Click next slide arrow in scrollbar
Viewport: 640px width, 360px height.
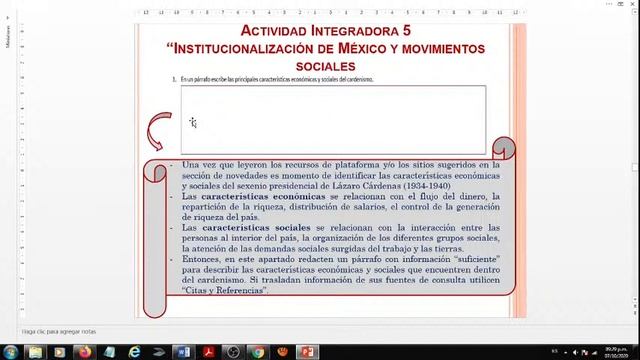point(635,313)
